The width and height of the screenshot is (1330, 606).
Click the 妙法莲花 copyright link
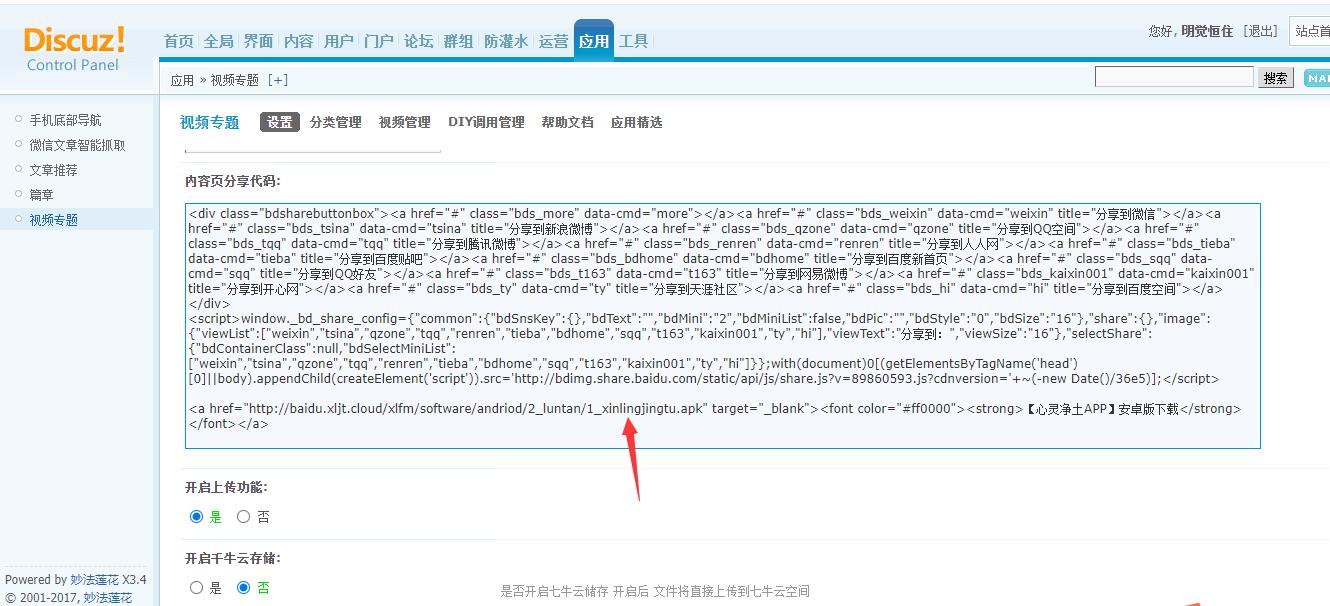[107, 598]
